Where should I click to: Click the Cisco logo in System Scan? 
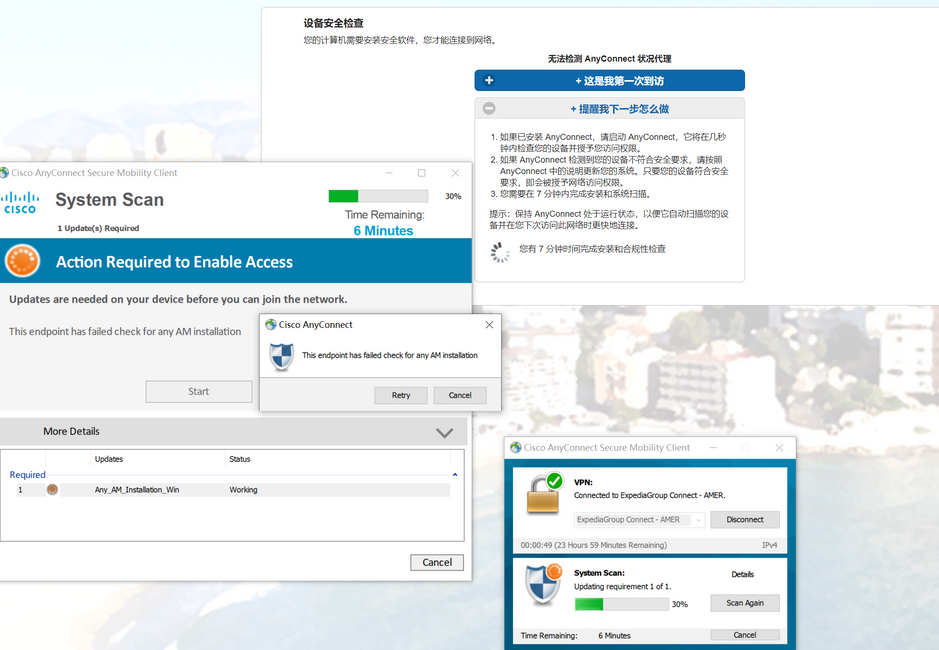[x=20, y=202]
